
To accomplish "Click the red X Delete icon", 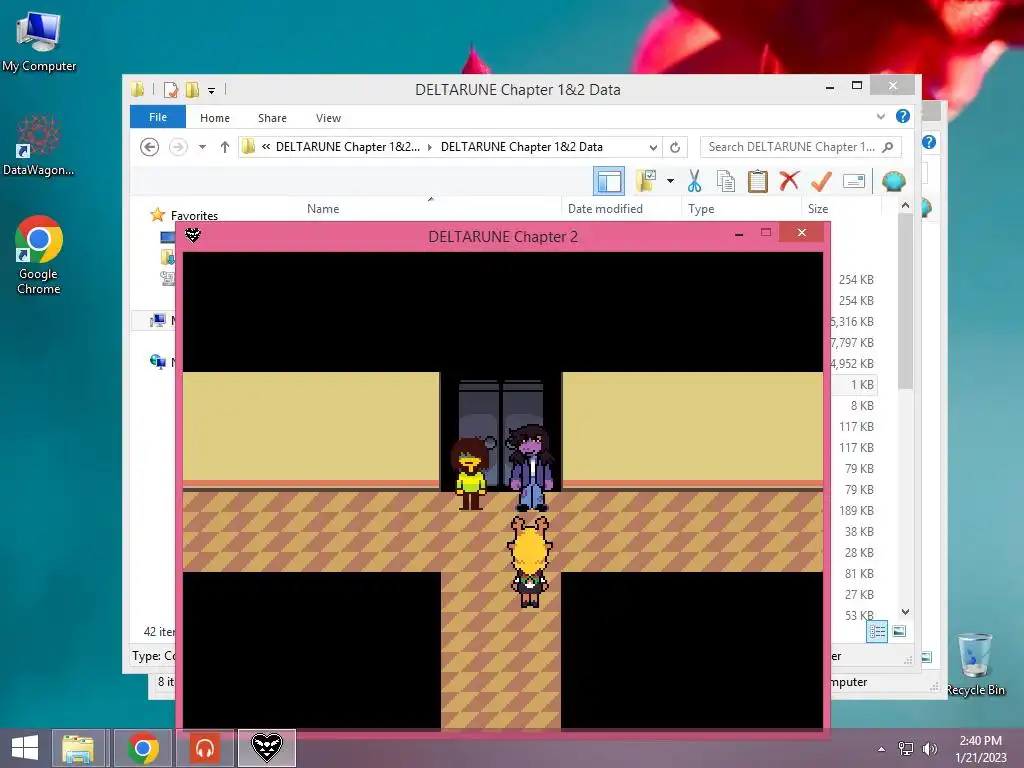I will pyautogui.click(x=789, y=180).
